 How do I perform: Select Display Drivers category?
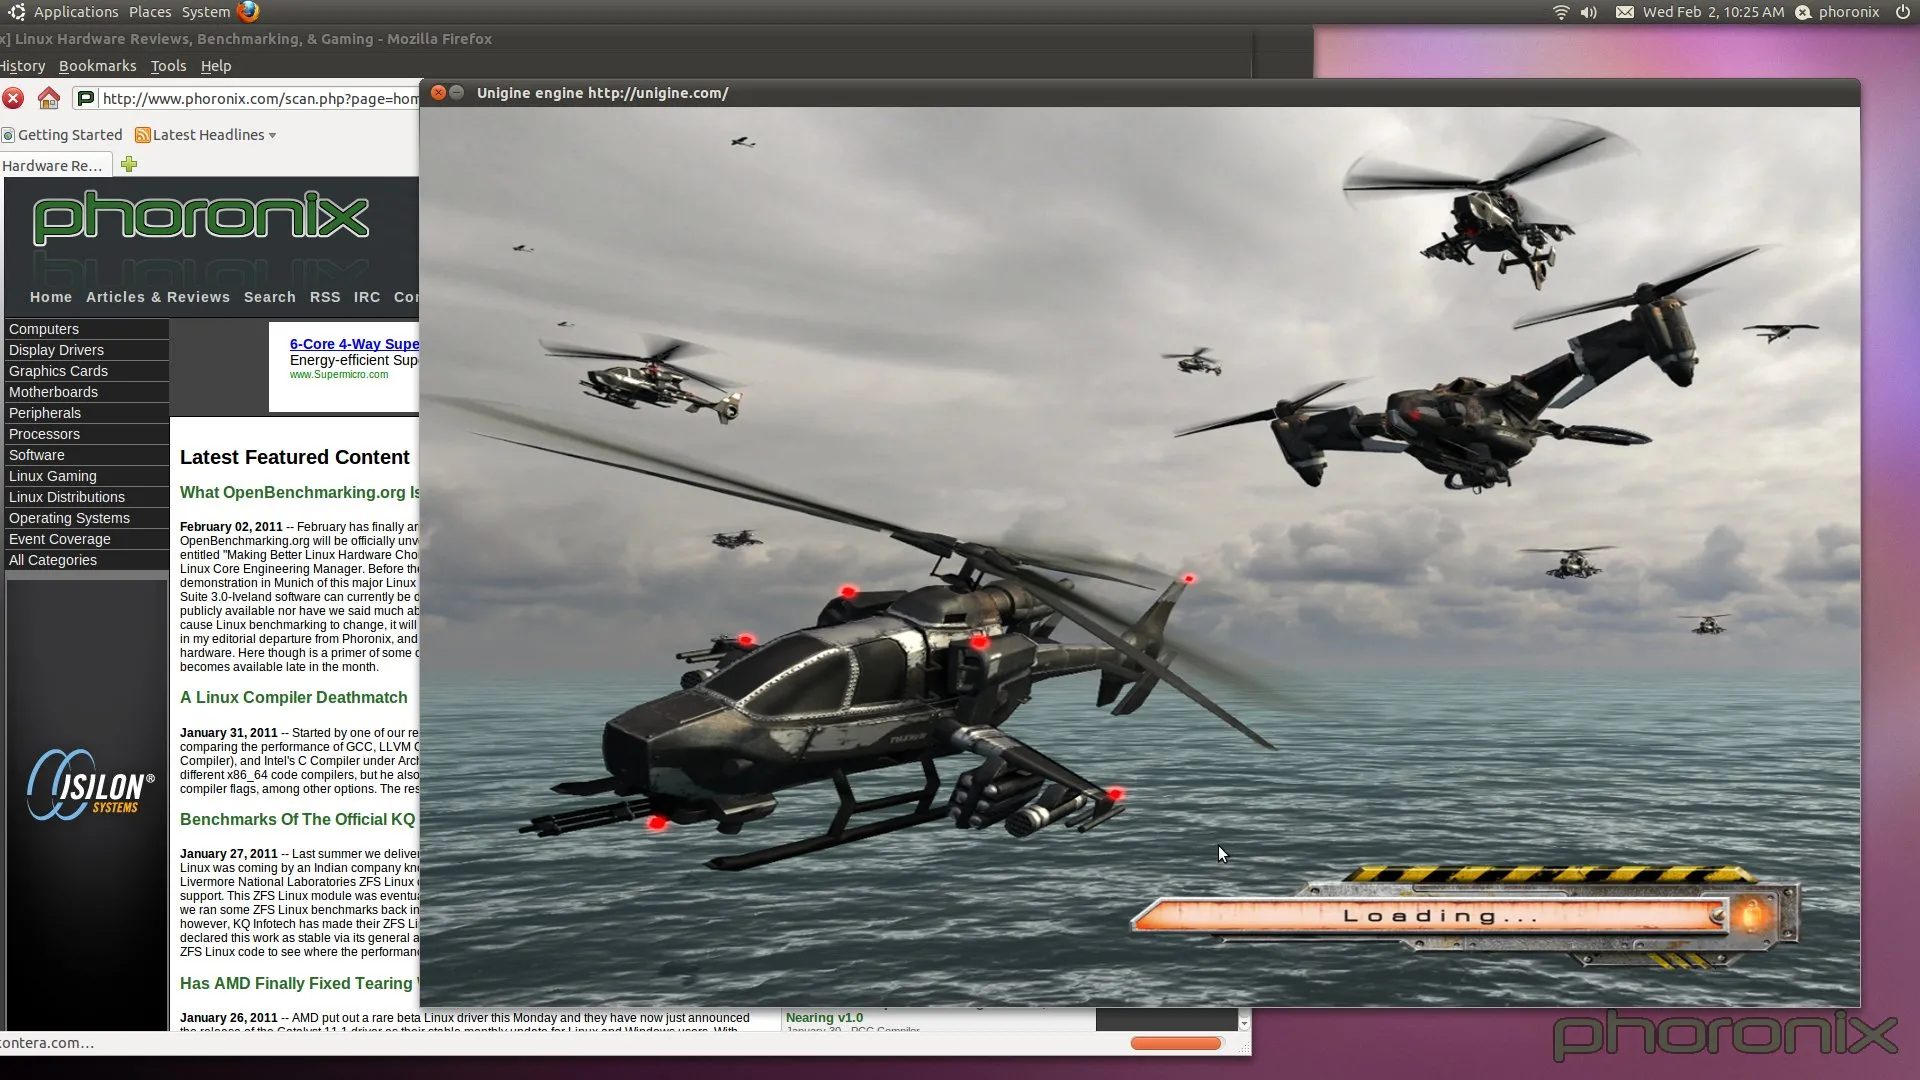click(x=87, y=350)
